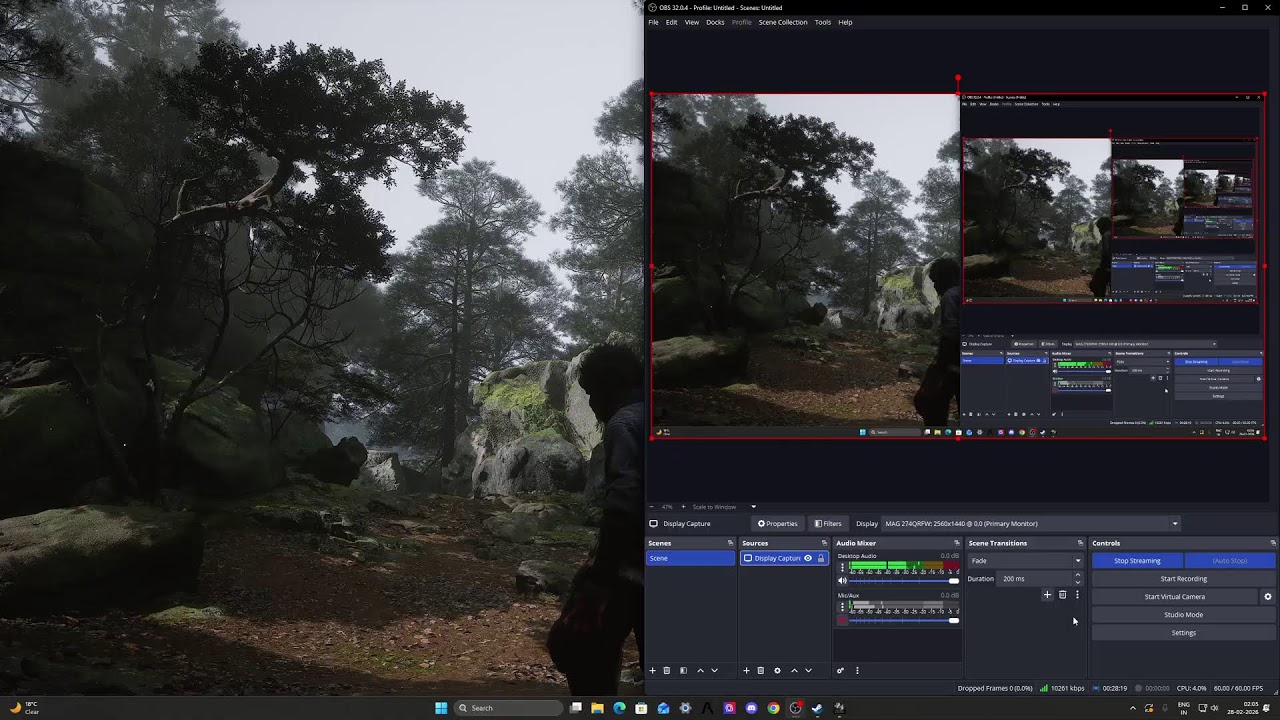
Task: Pop out the Controls dock icon
Action: pyautogui.click(x=1273, y=543)
